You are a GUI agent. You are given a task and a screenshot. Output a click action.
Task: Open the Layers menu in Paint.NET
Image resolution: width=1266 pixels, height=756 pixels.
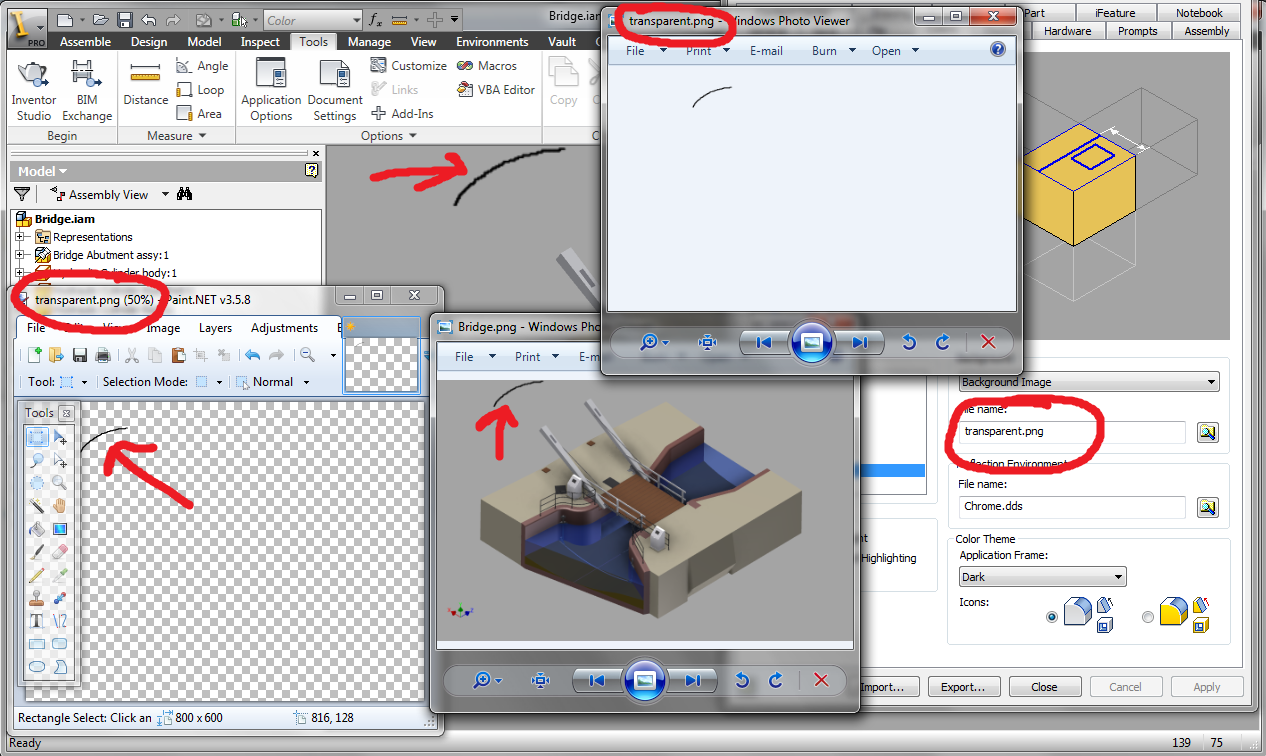tap(215, 328)
